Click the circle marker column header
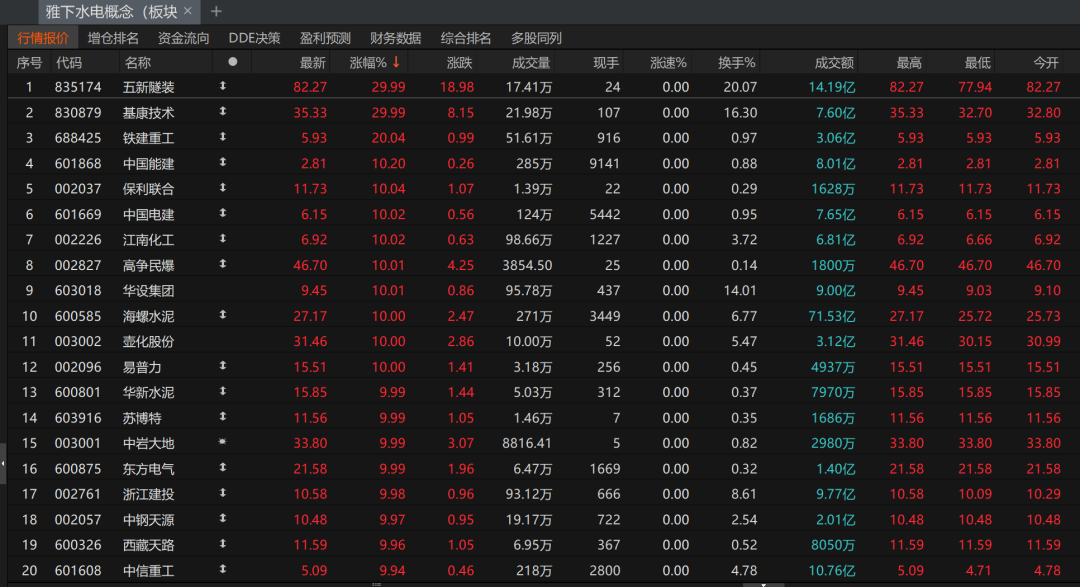This screenshot has height=587, width=1080. click(x=233, y=62)
